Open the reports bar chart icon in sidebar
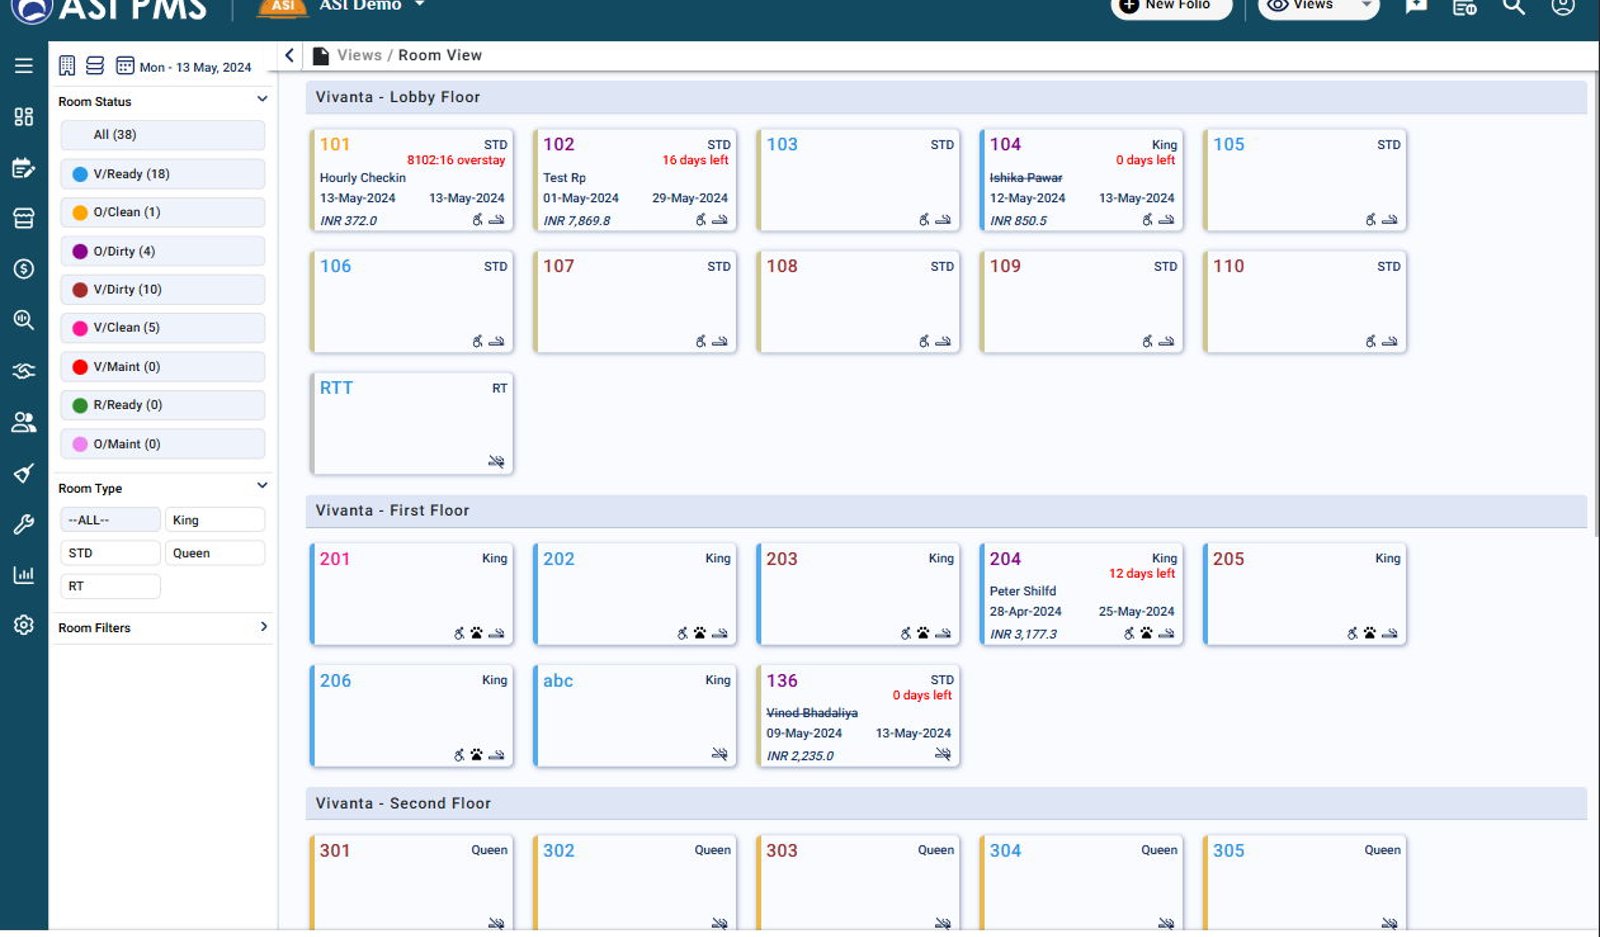 [24, 575]
